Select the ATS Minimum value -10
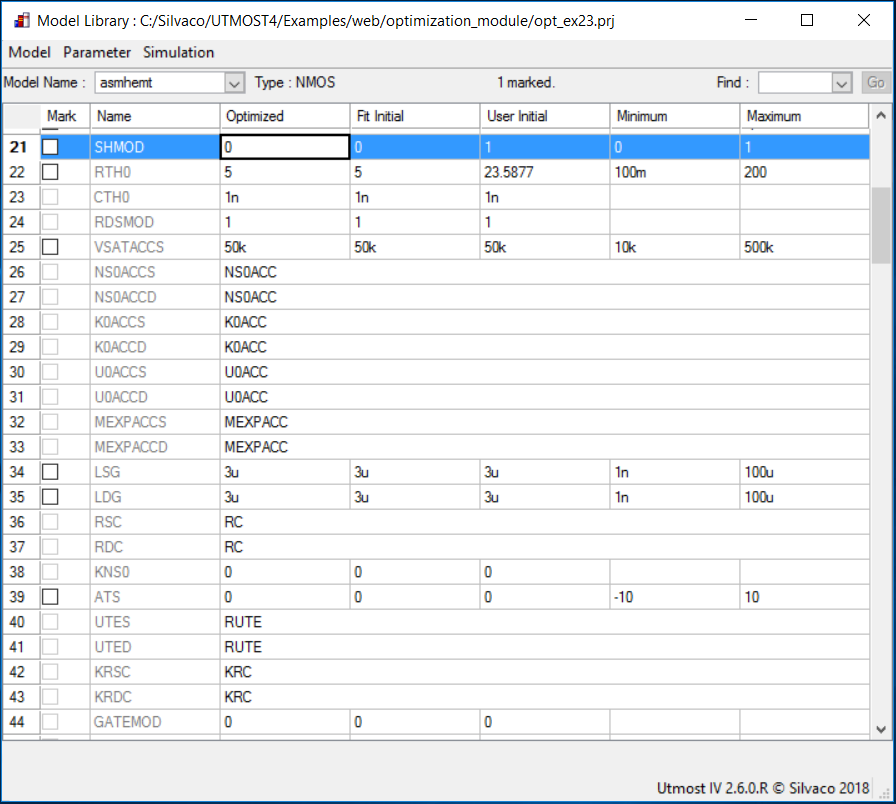 675,597
